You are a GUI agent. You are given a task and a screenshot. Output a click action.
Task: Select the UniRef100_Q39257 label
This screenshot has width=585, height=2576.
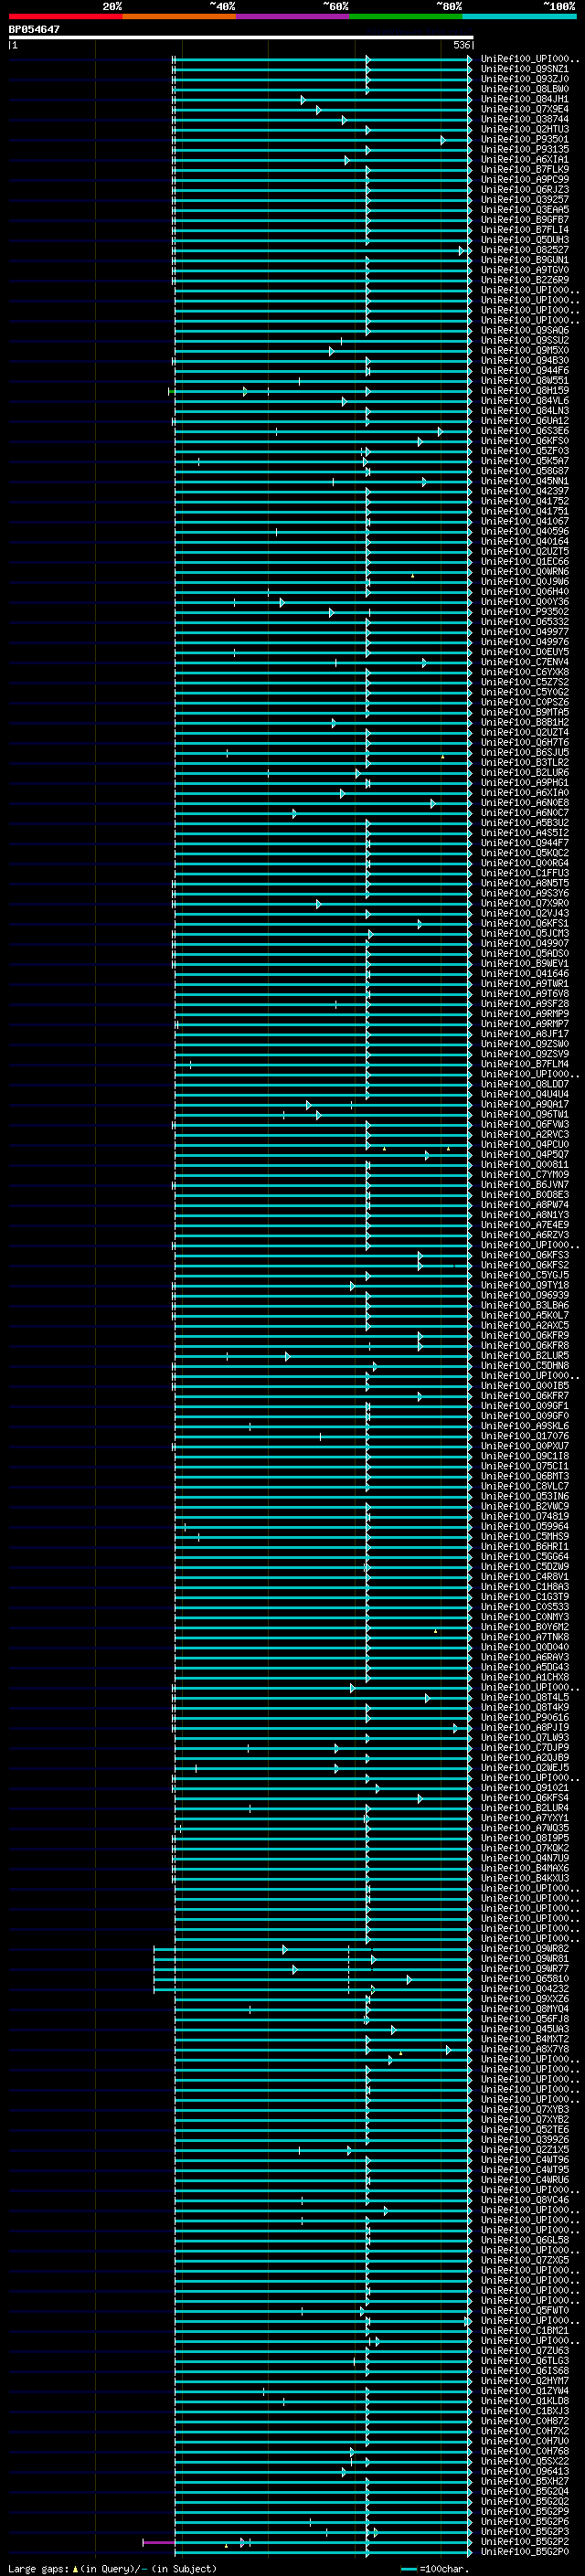coord(525,199)
